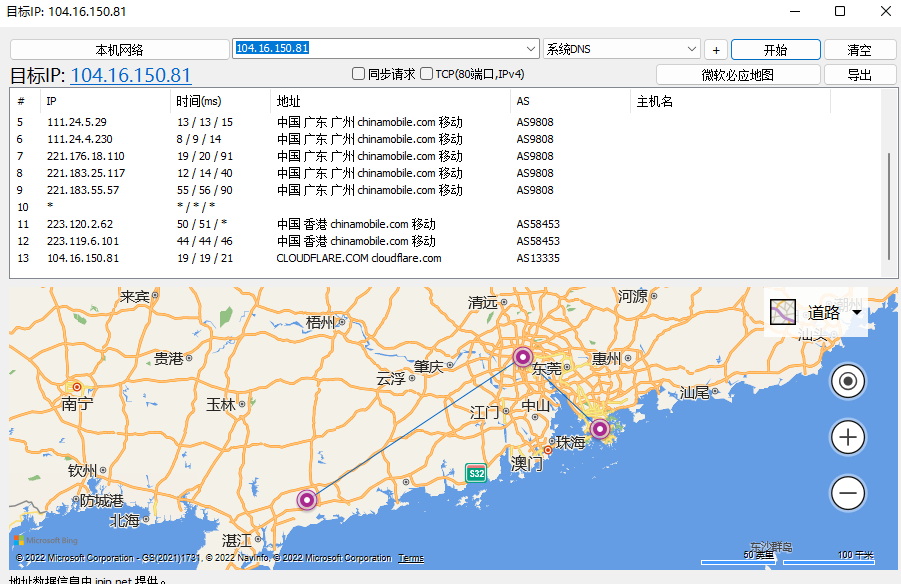The height and width of the screenshot is (584, 901).
Task: Click the 导出 export button
Action: click(860, 75)
